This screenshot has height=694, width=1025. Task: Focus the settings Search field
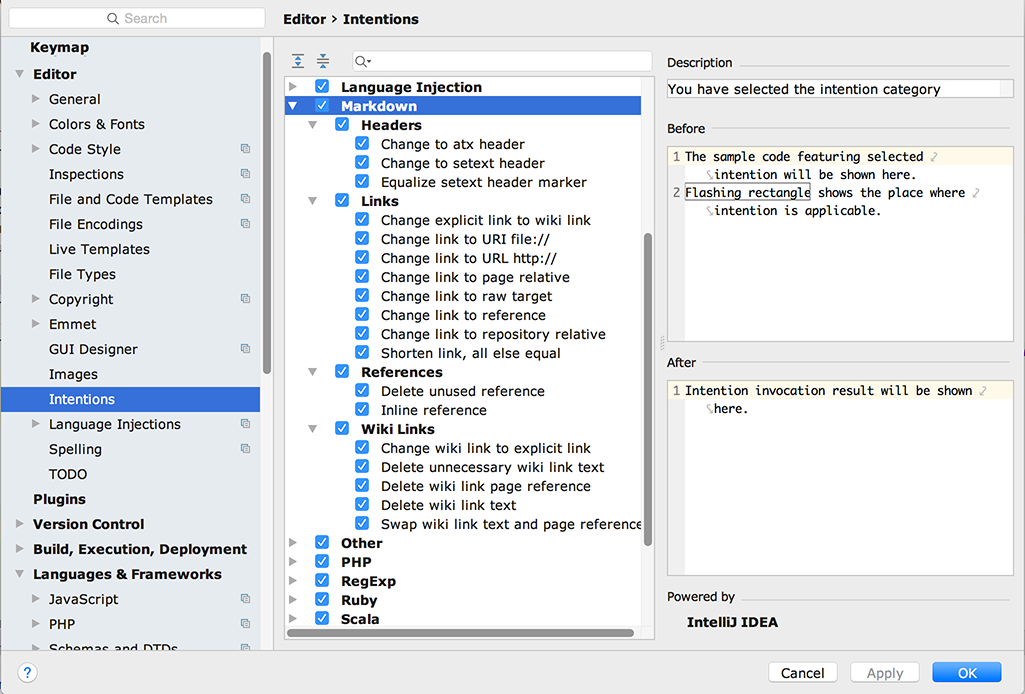pyautogui.click(x=137, y=18)
